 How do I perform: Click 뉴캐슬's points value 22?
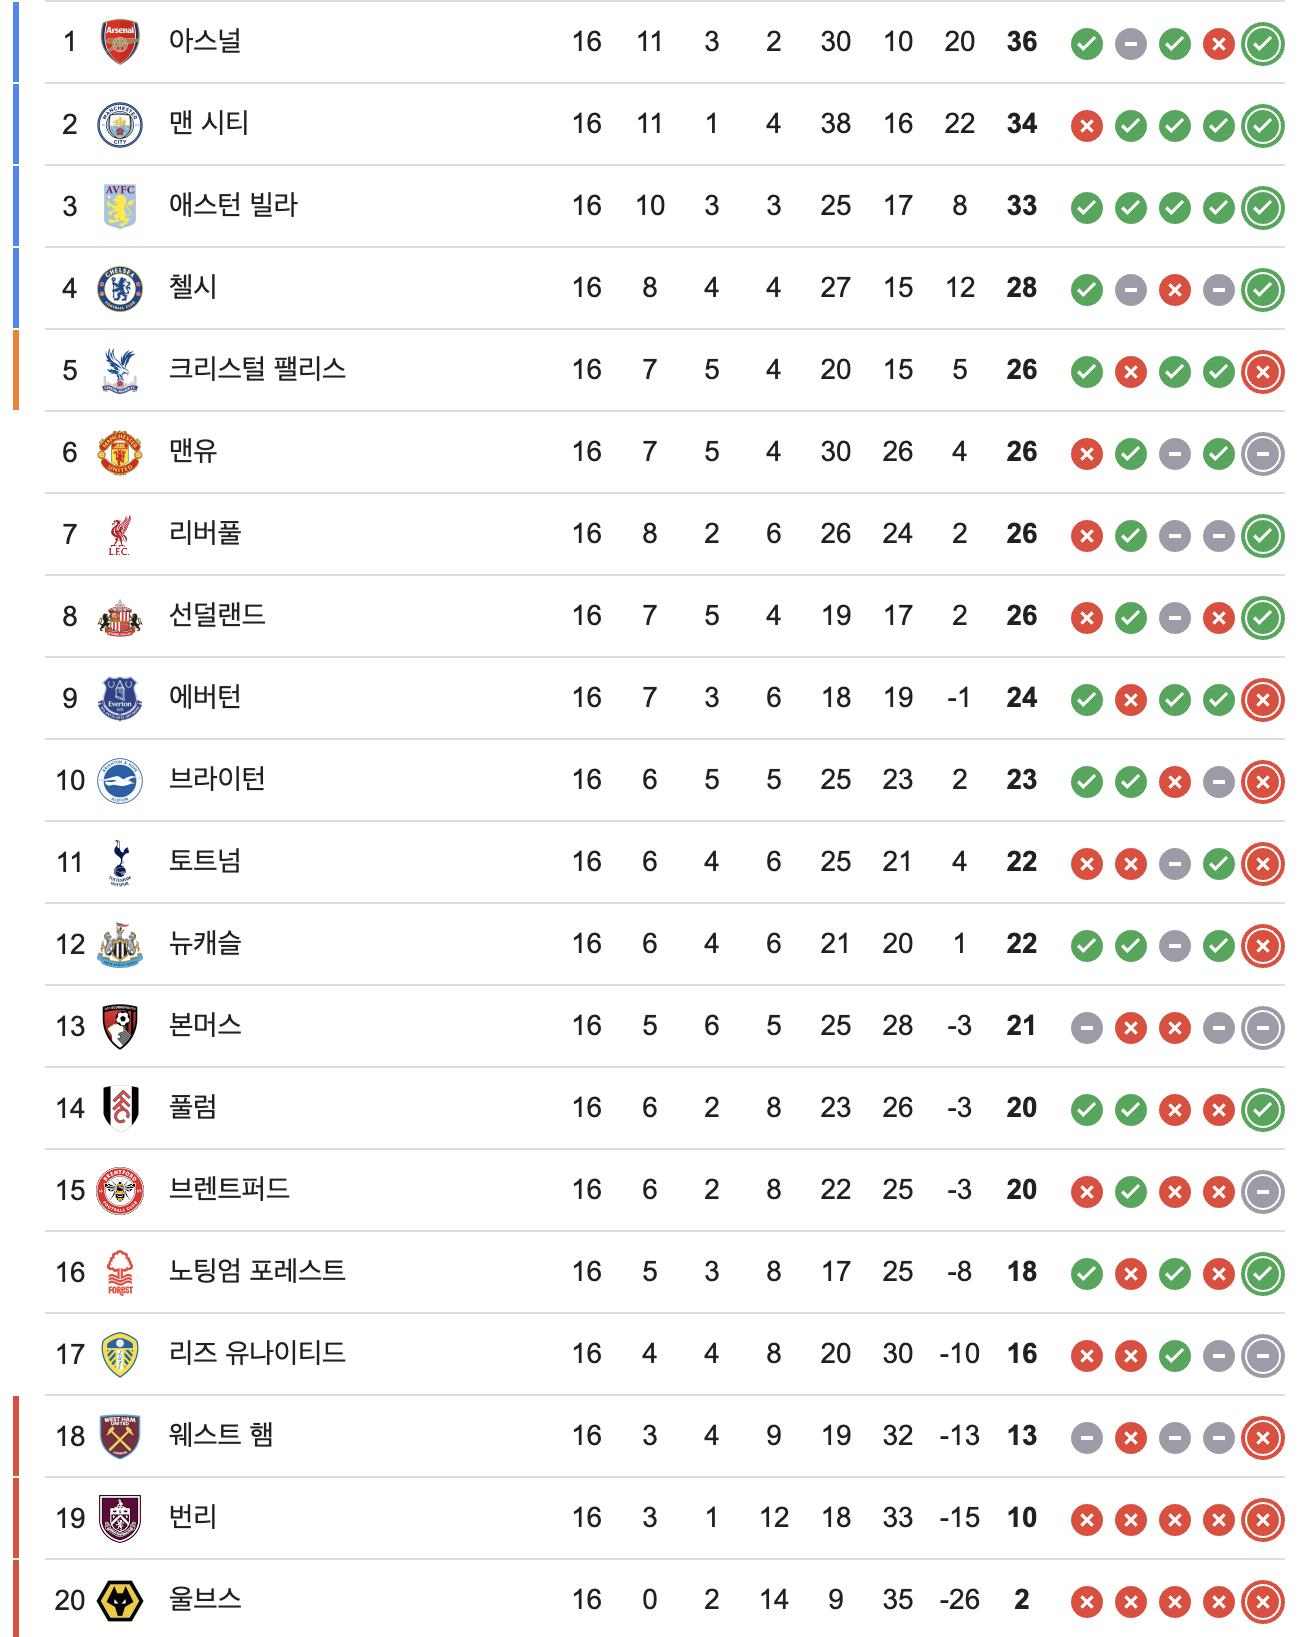[x=1021, y=944]
